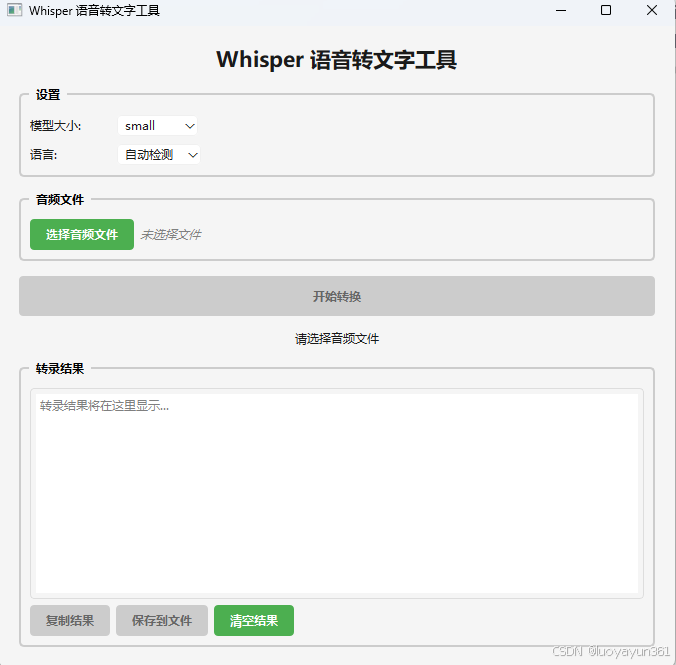Screen dimensions: 676x665
Task: Click the 模型大小 label
Action: [x=55, y=126]
